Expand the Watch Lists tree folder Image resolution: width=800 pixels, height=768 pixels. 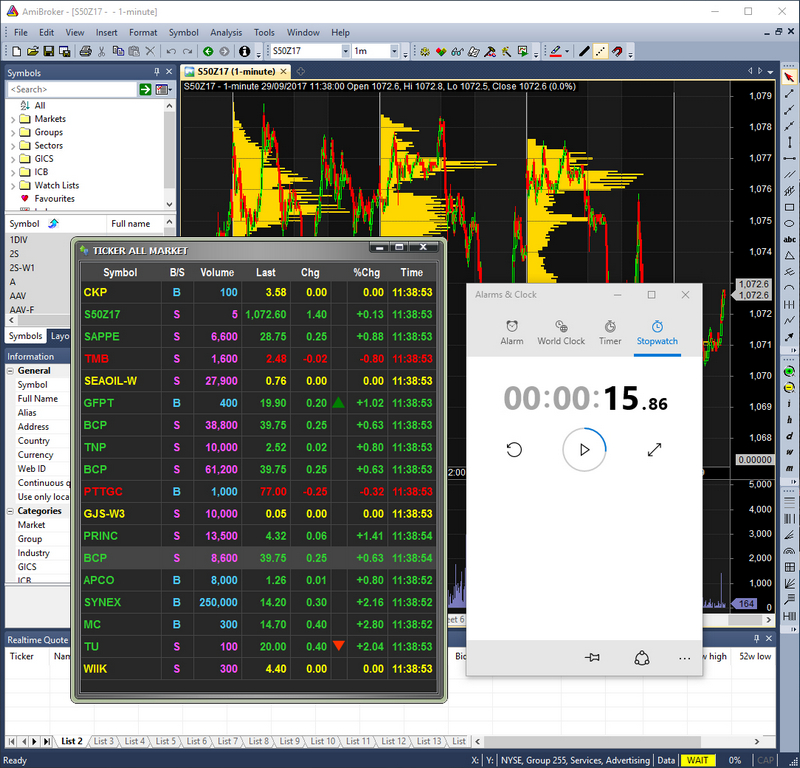click(13, 186)
